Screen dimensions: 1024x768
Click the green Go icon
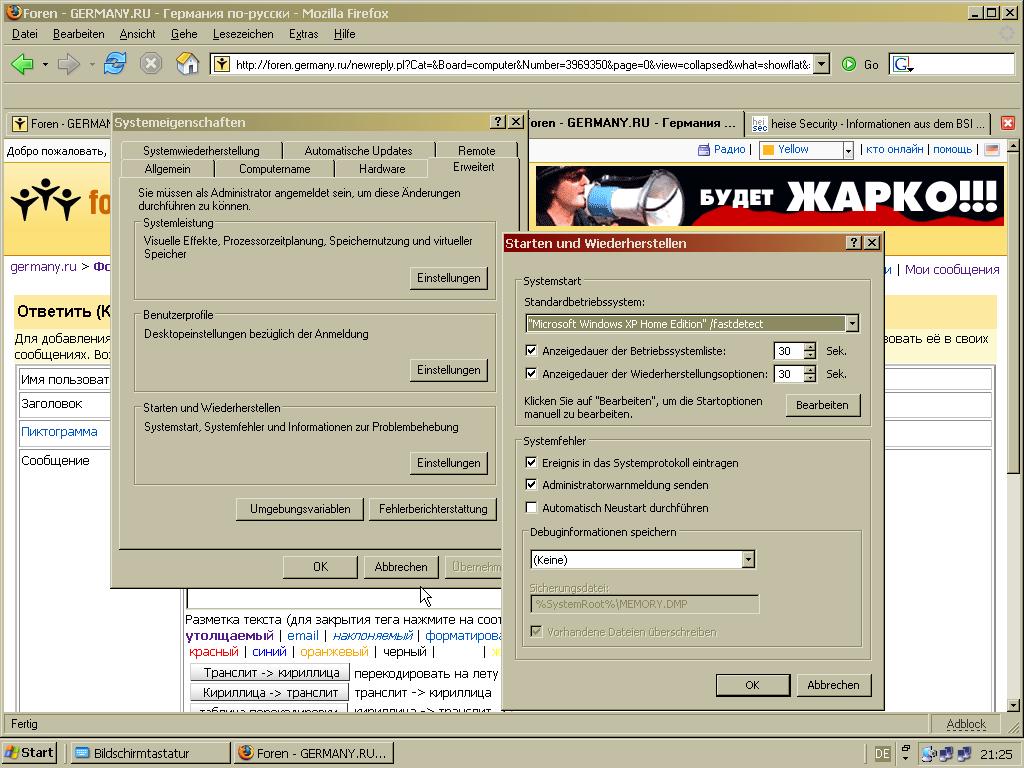tap(849, 64)
